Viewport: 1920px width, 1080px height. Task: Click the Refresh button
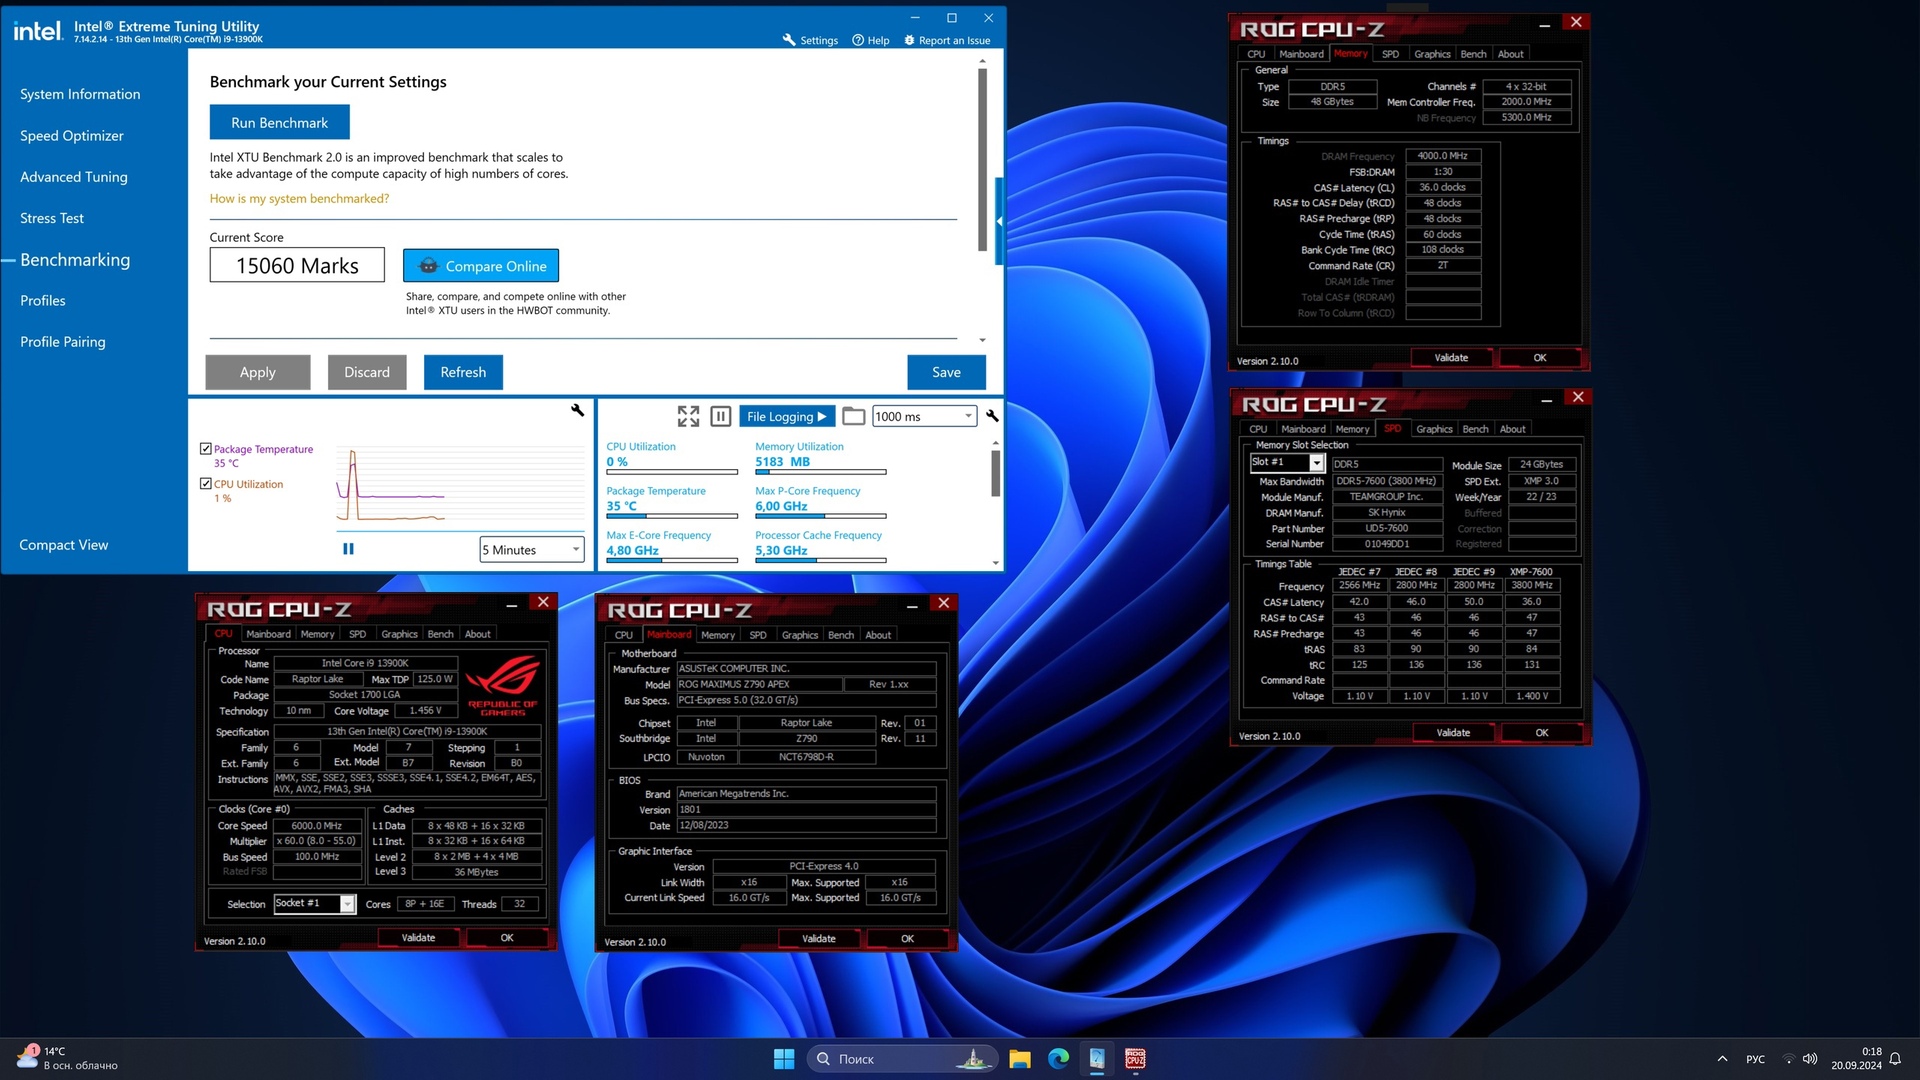pos(463,372)
